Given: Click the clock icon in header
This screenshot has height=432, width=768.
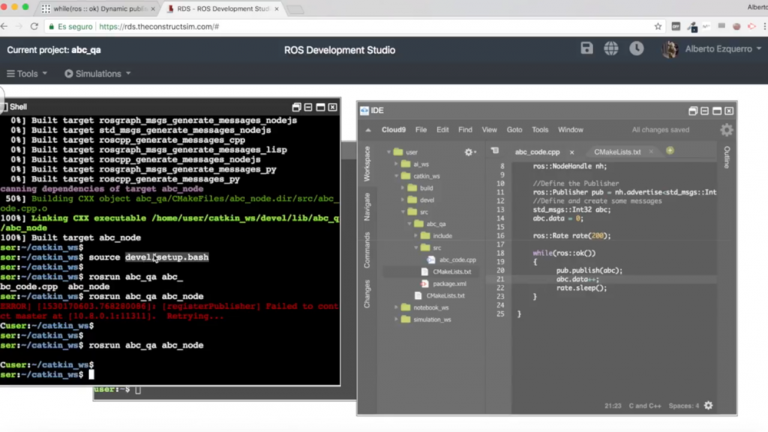Looking at the screenshot, I should point(636,48).
